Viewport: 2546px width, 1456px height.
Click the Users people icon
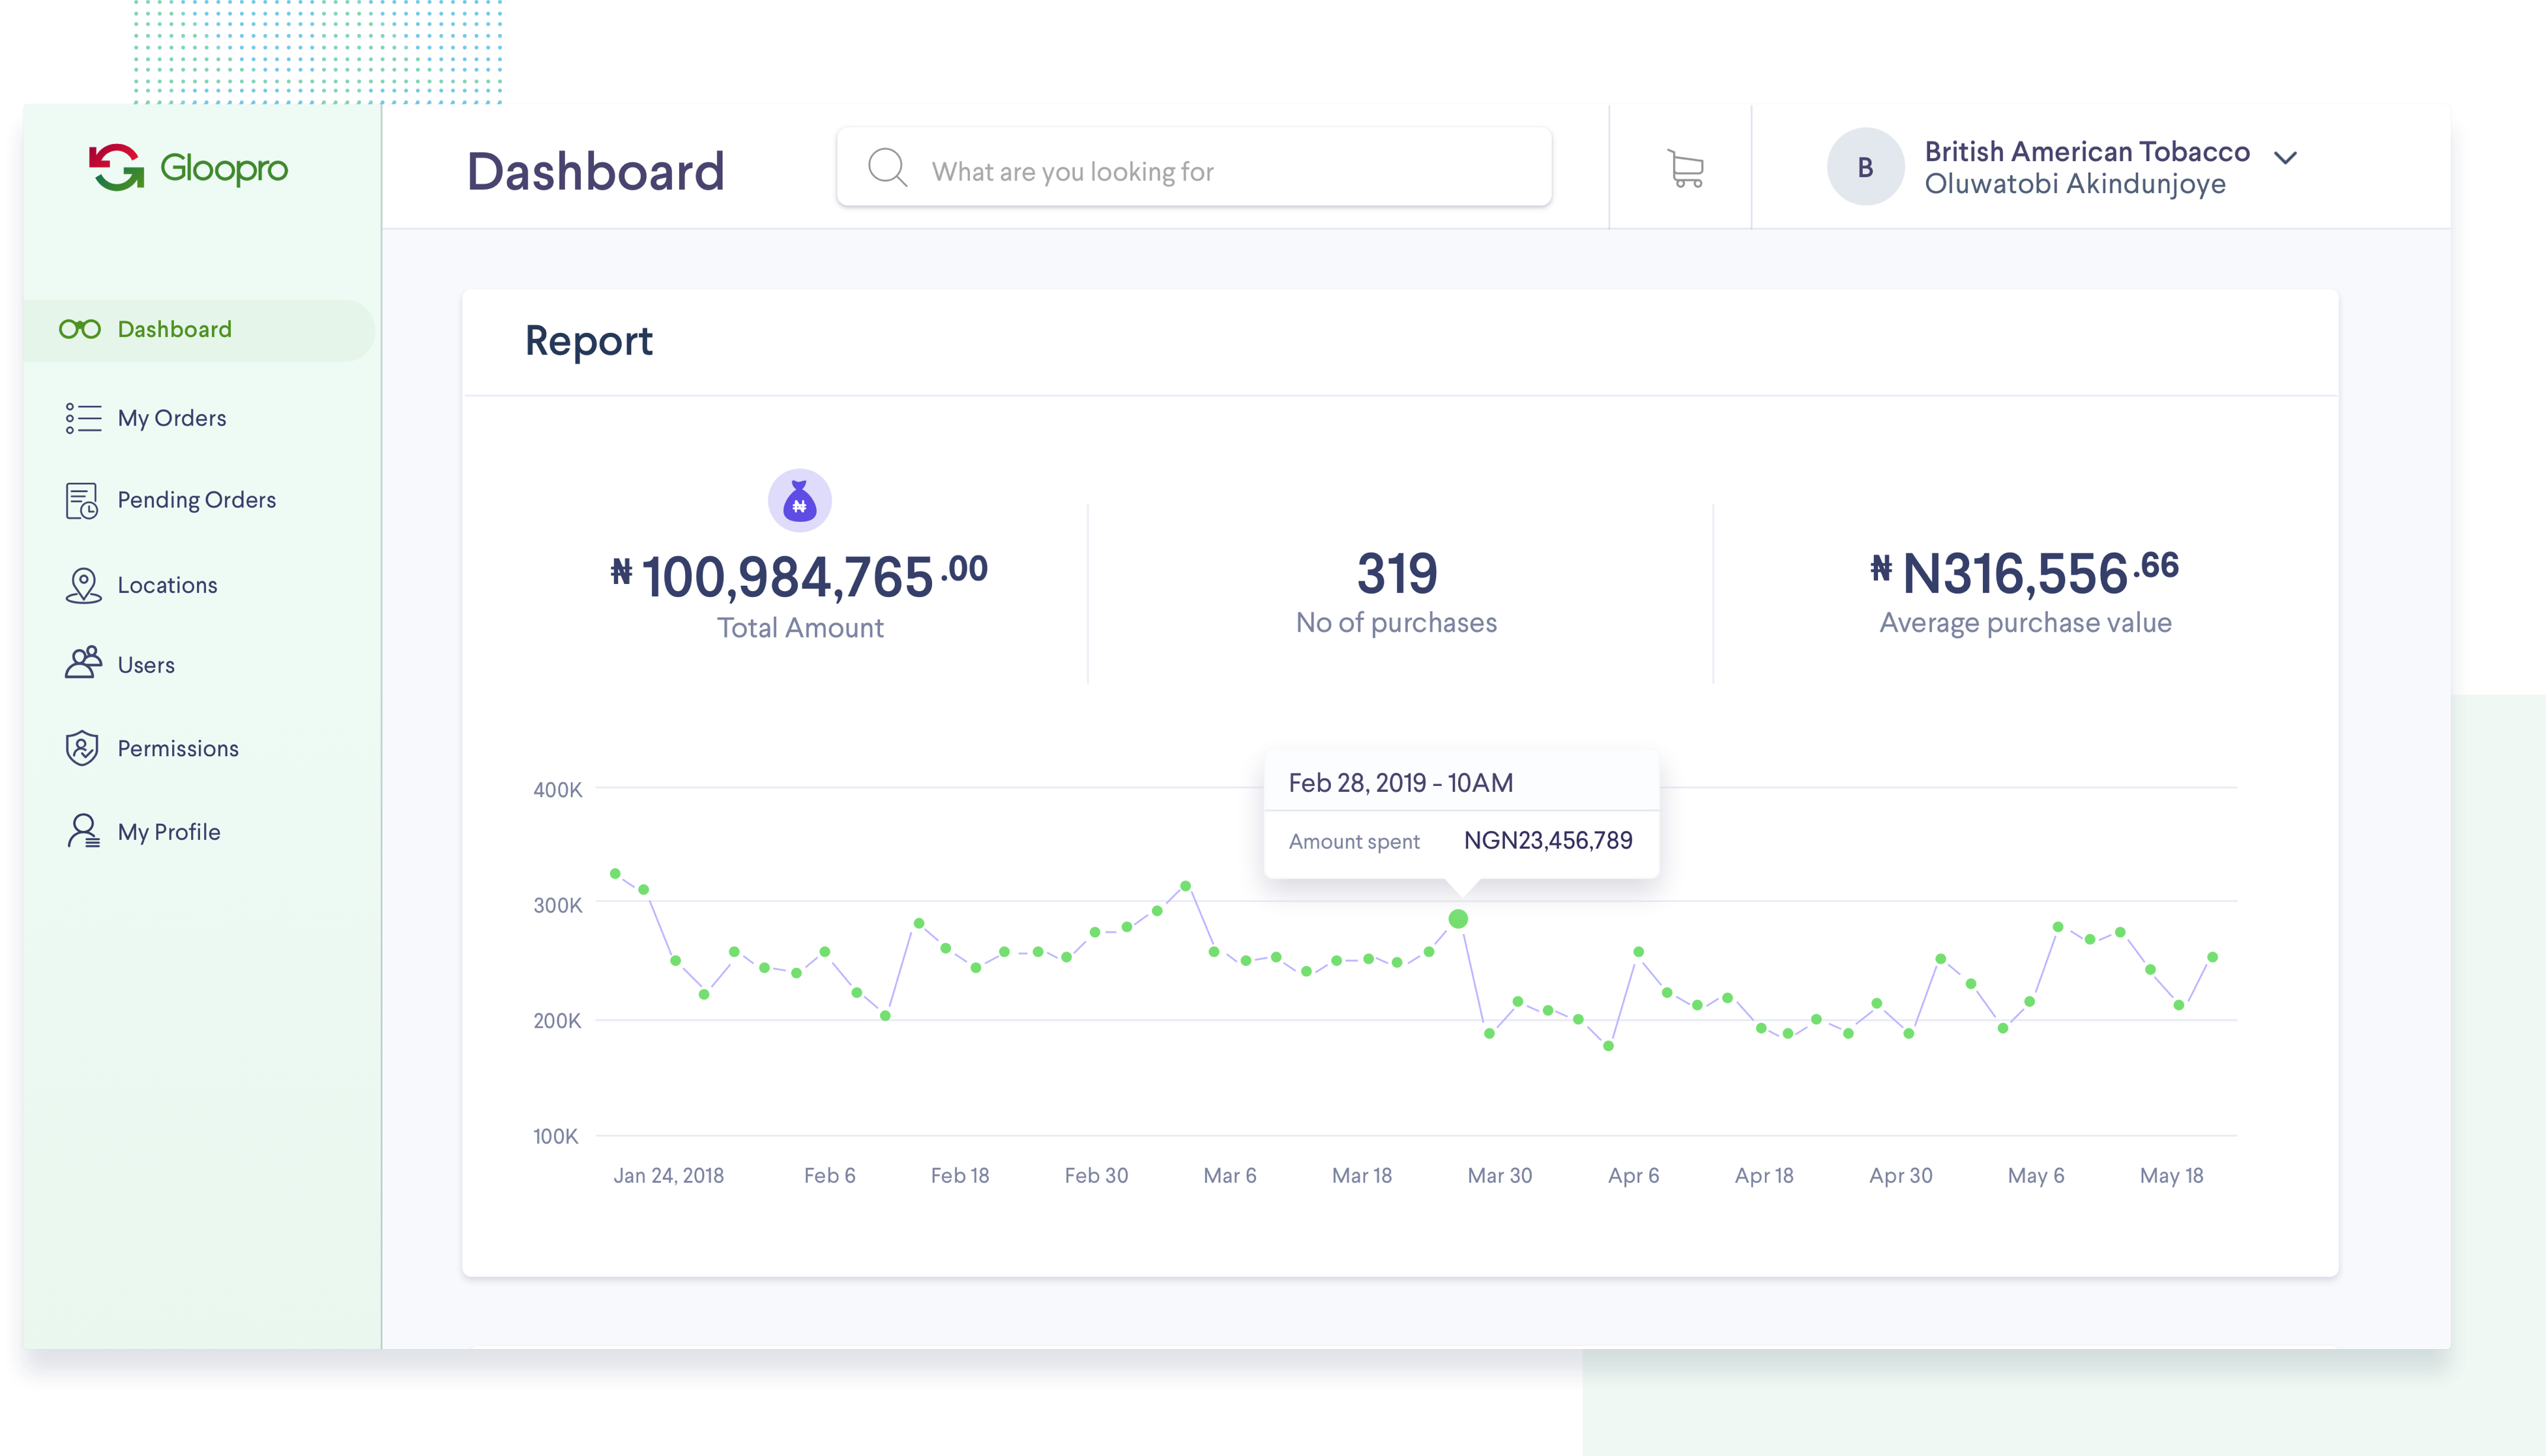point(83,663)
